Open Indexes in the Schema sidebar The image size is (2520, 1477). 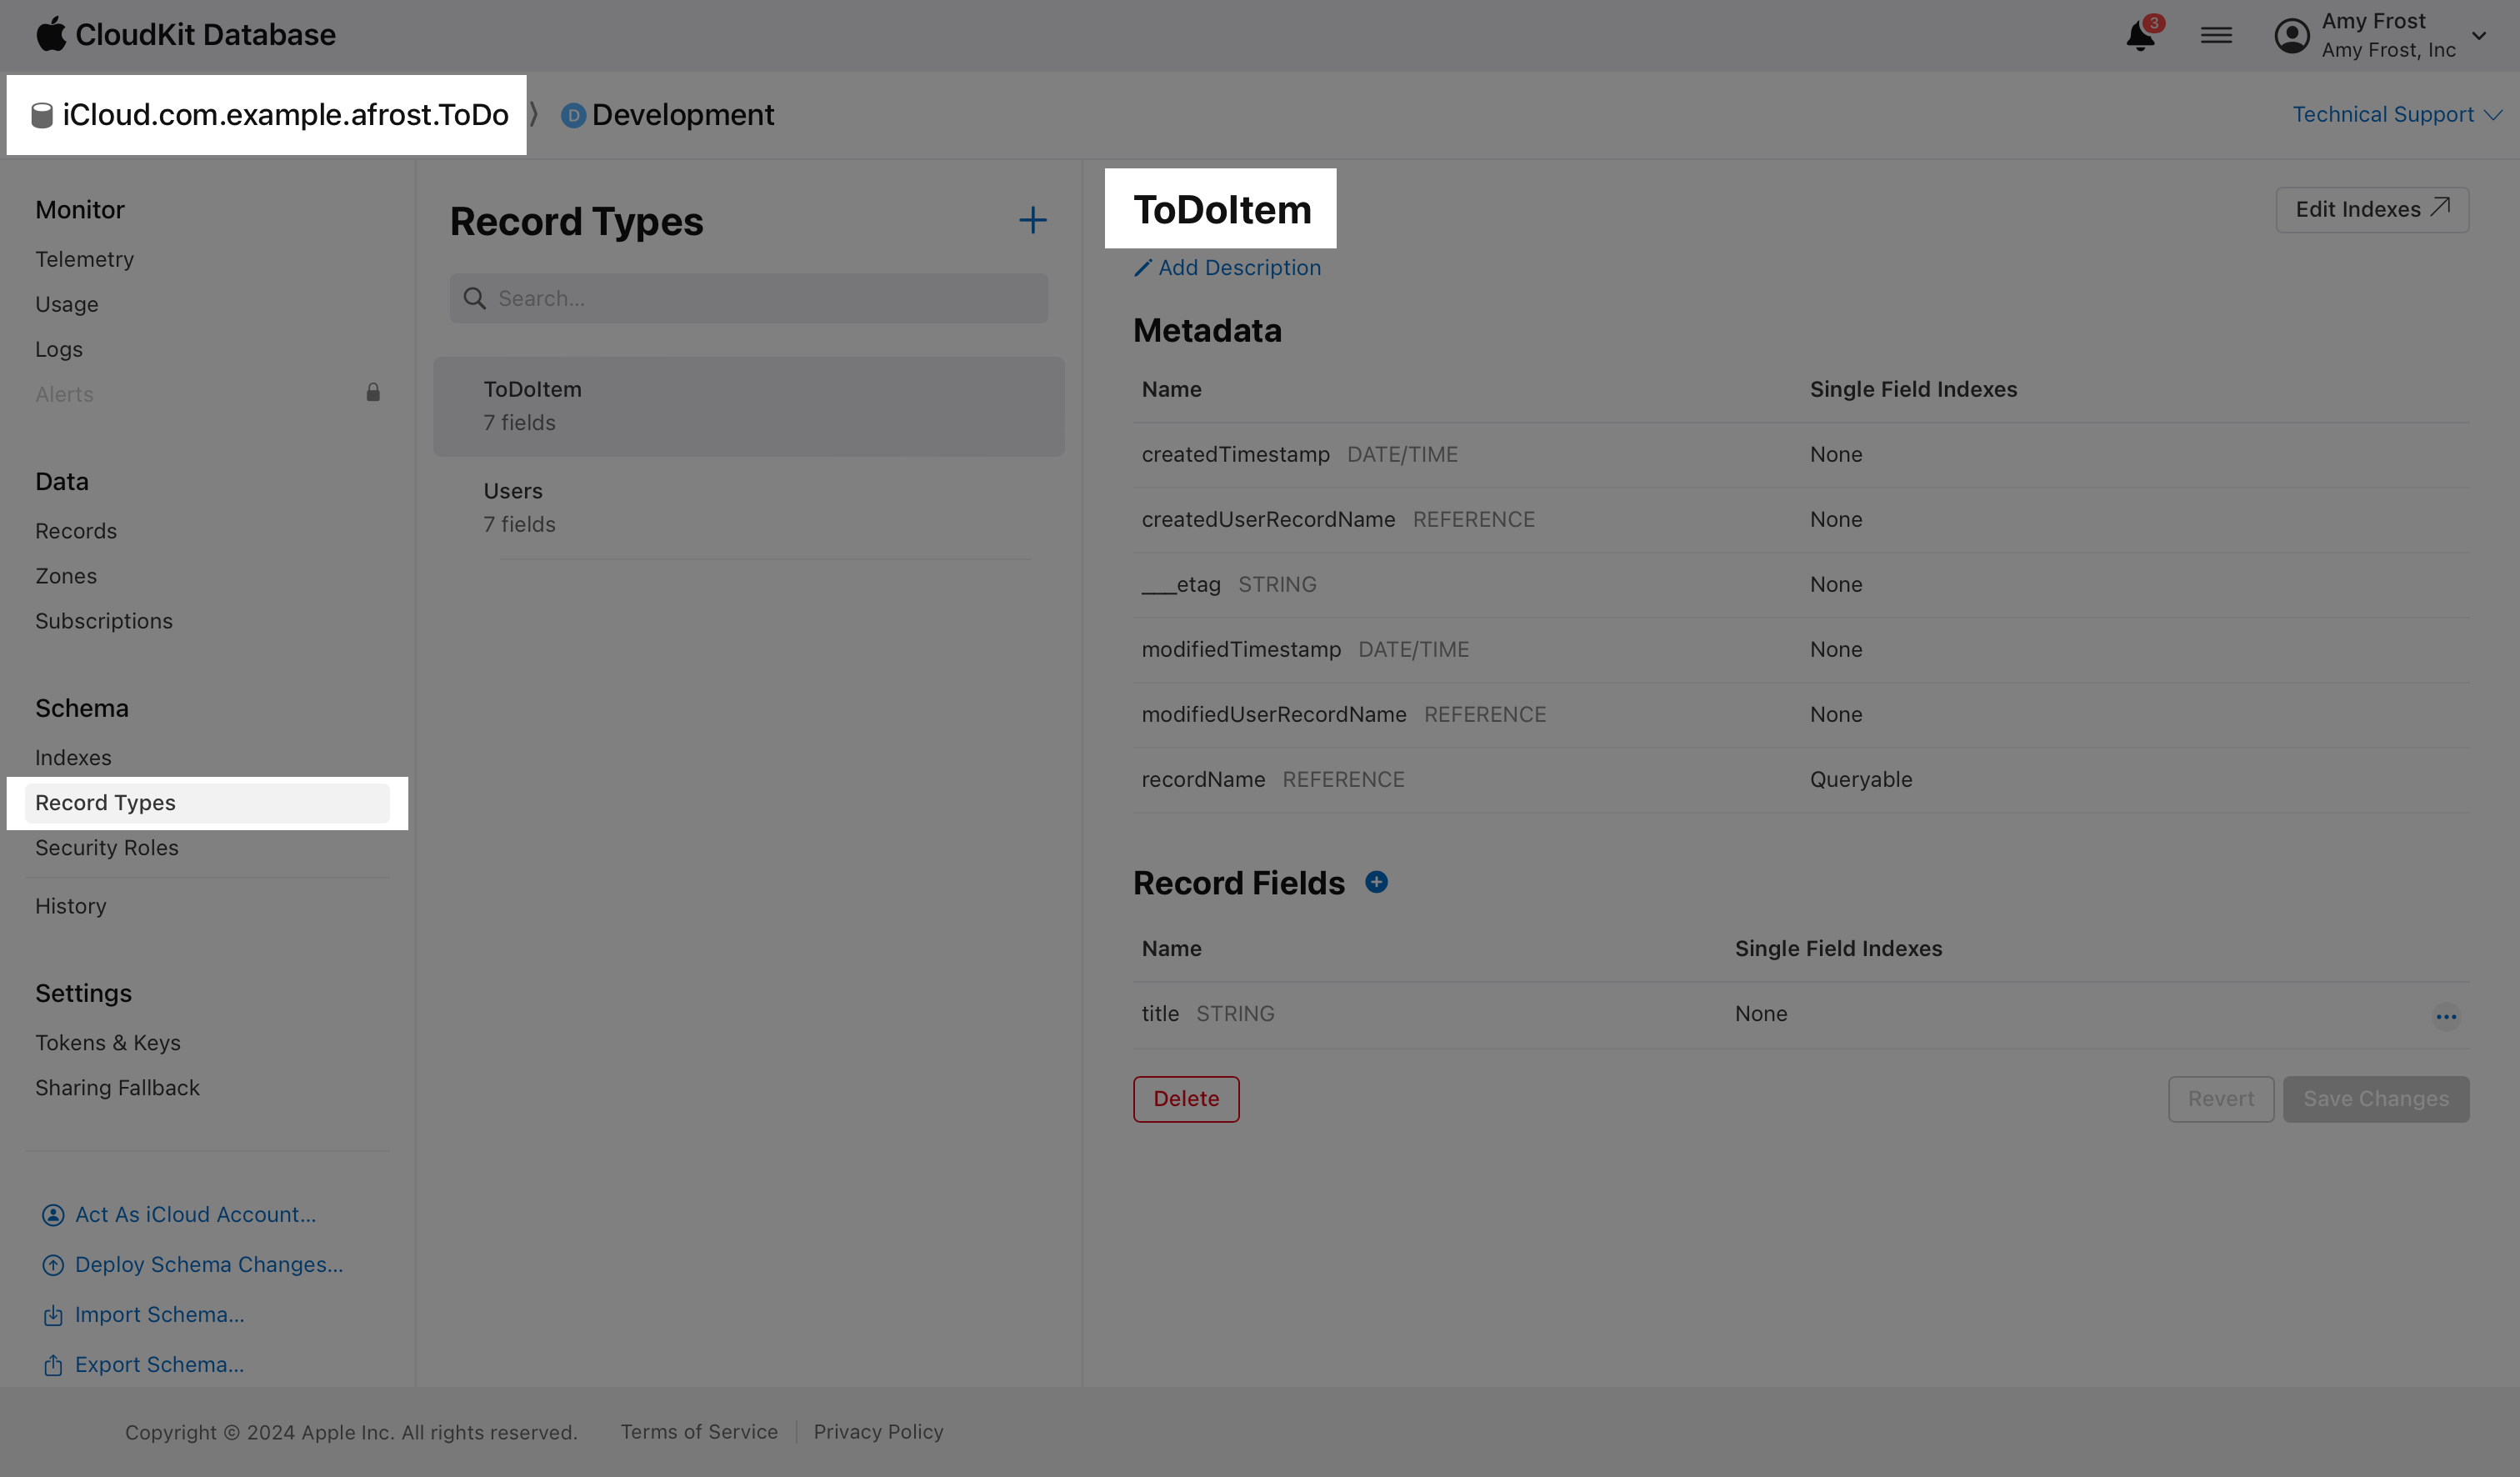point(73,757)
